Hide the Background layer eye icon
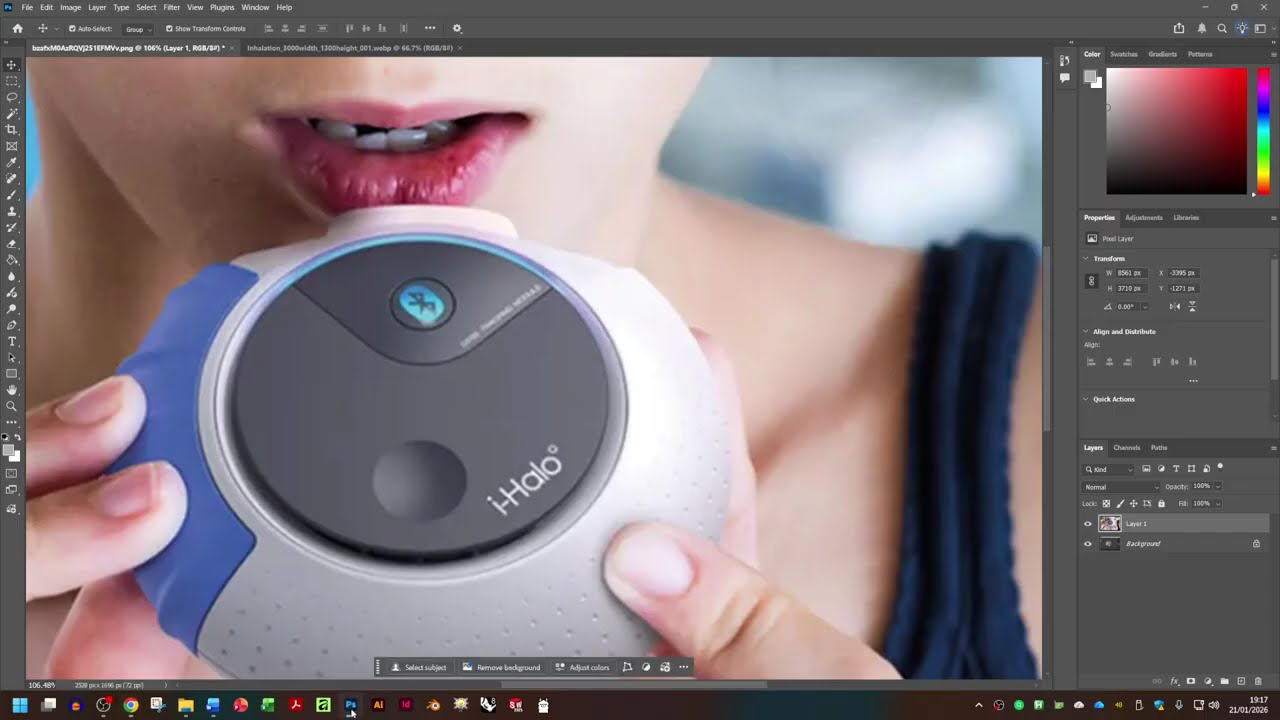Screen dimensions: 1280x720 1088,544
